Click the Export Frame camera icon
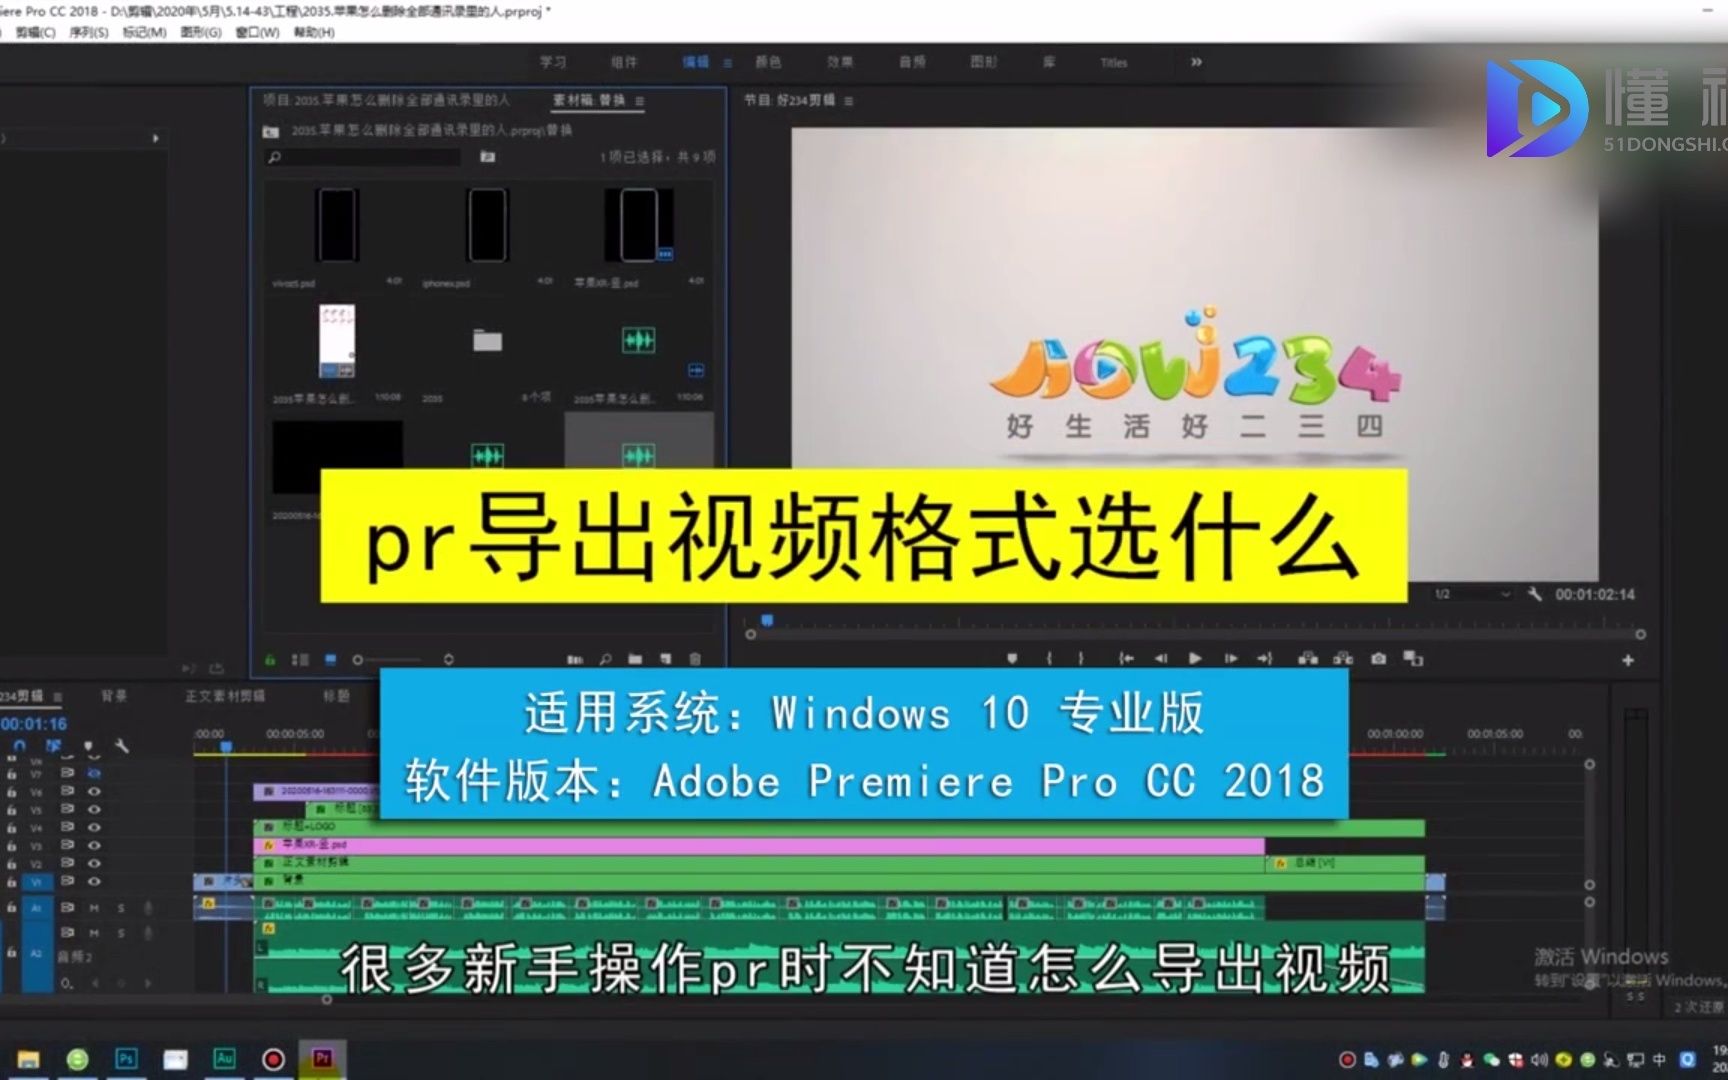Viewport: 1728px width, 1080px height. 1378,659
